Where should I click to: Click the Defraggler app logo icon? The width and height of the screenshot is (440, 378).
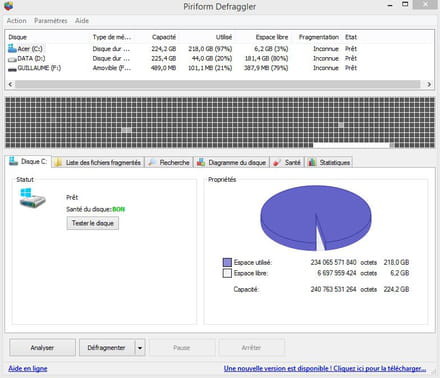[x=8, y=6]
